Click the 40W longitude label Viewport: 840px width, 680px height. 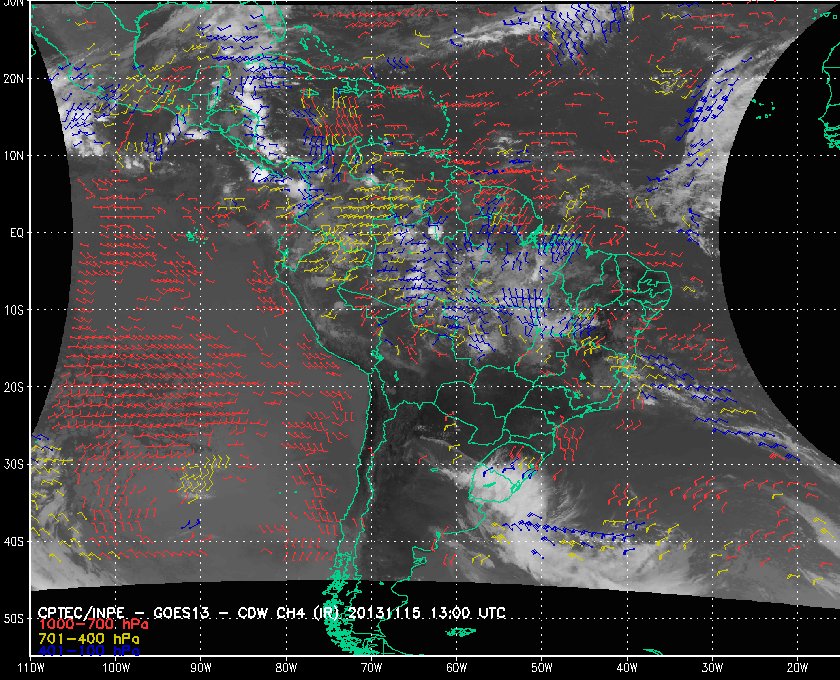click(x=627, y=668)
